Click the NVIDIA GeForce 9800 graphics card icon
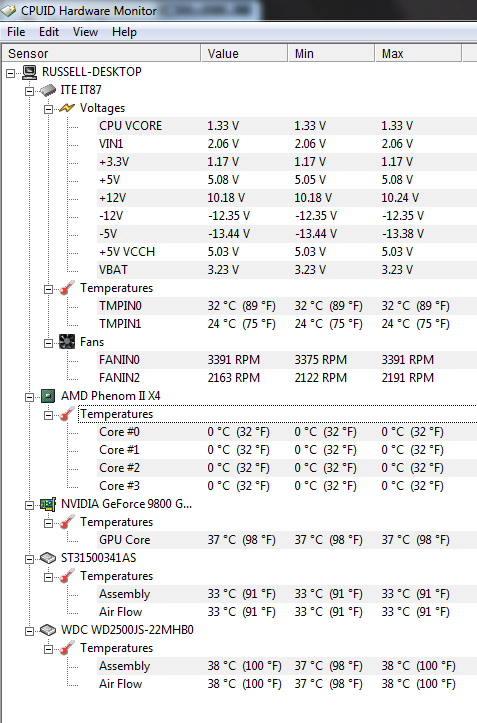Viewport: 477px width, 723px height. 48,504
